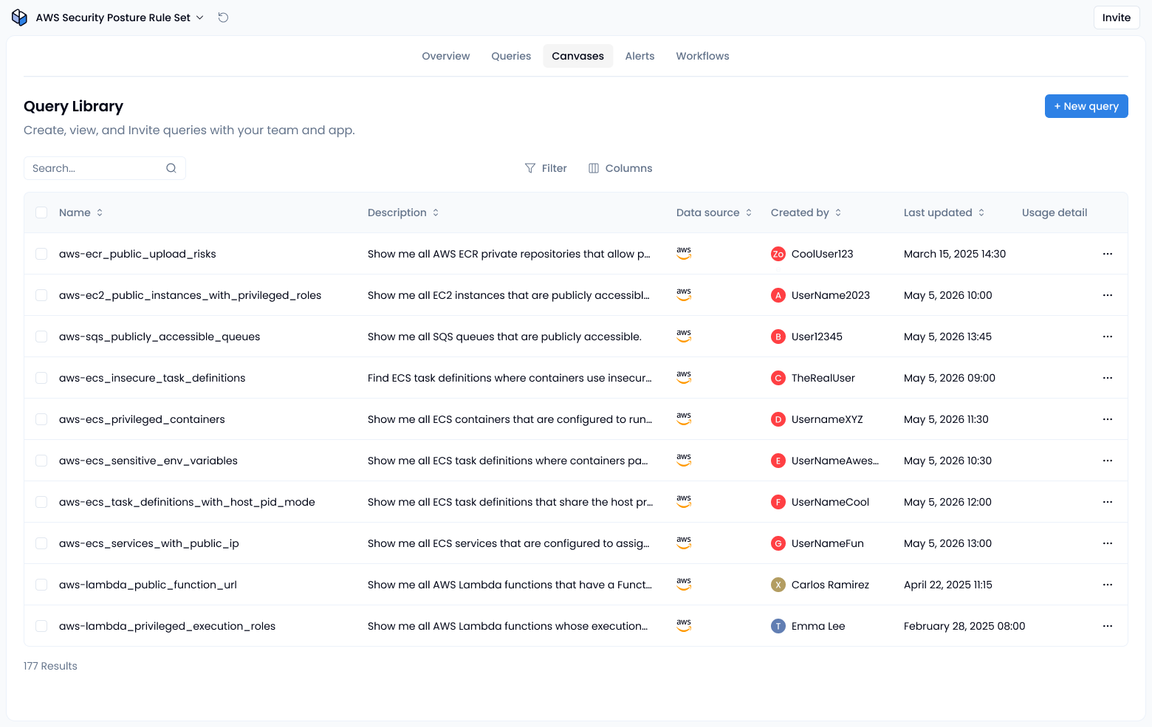Check the box for aws-ecs_privileged_containers
Screen dimensions: 1152x727
coord(41,419)
